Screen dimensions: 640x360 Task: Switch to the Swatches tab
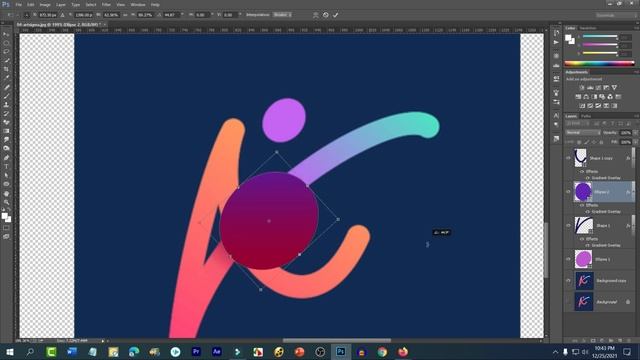pos(588,28)
